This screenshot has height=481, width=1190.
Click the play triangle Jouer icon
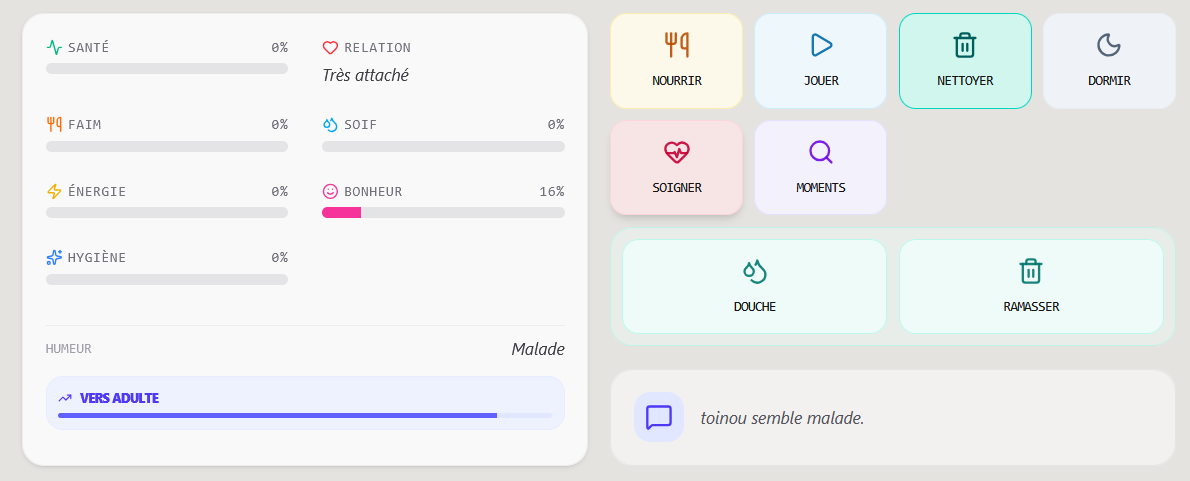[x=821, y=44]
